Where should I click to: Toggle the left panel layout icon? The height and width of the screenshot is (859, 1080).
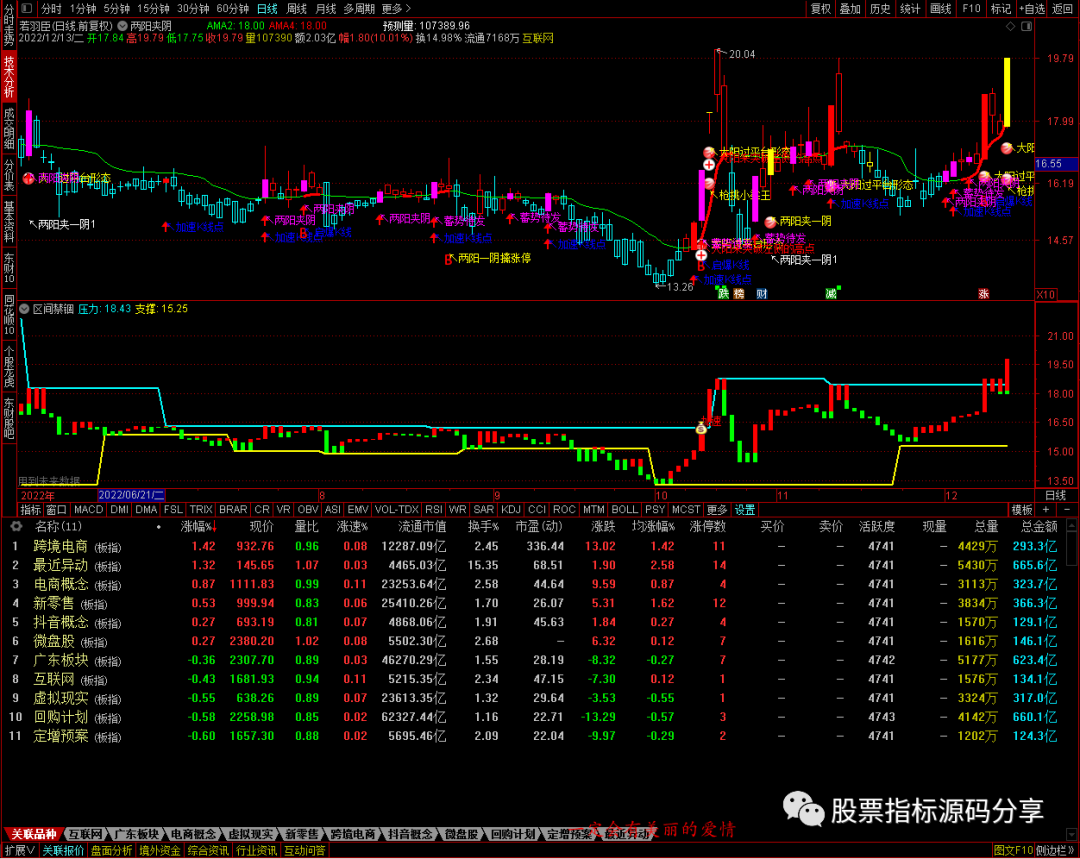tap(27, 8)
